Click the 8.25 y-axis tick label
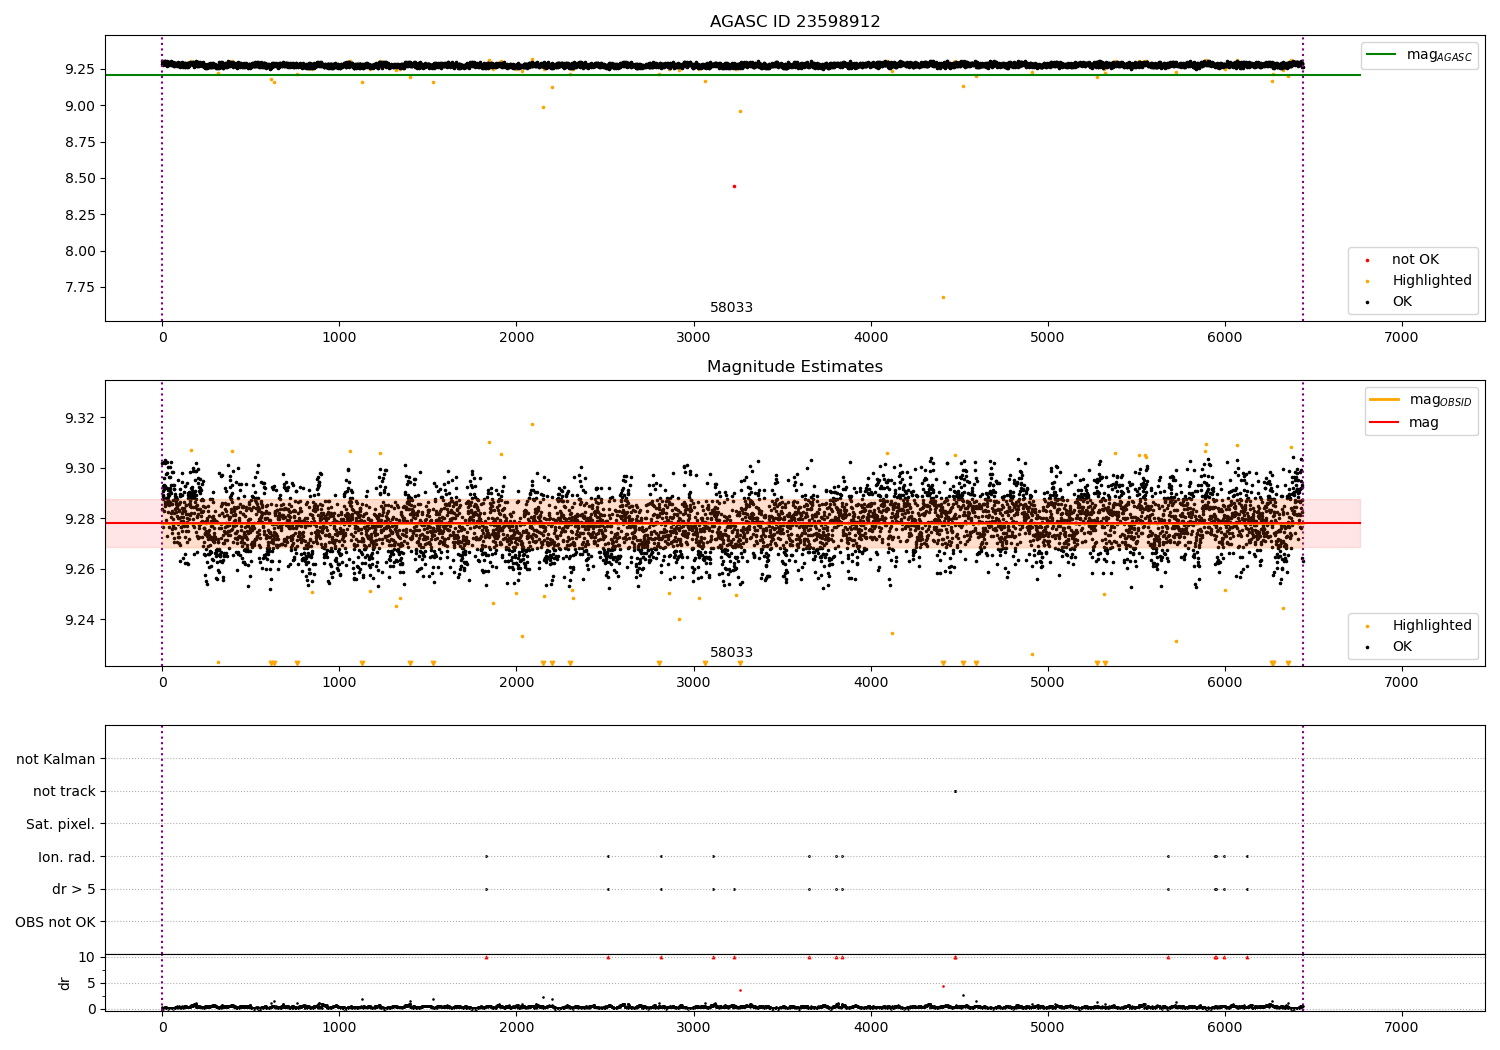Screen dimensions: 1500x1050 click(79, 215)
